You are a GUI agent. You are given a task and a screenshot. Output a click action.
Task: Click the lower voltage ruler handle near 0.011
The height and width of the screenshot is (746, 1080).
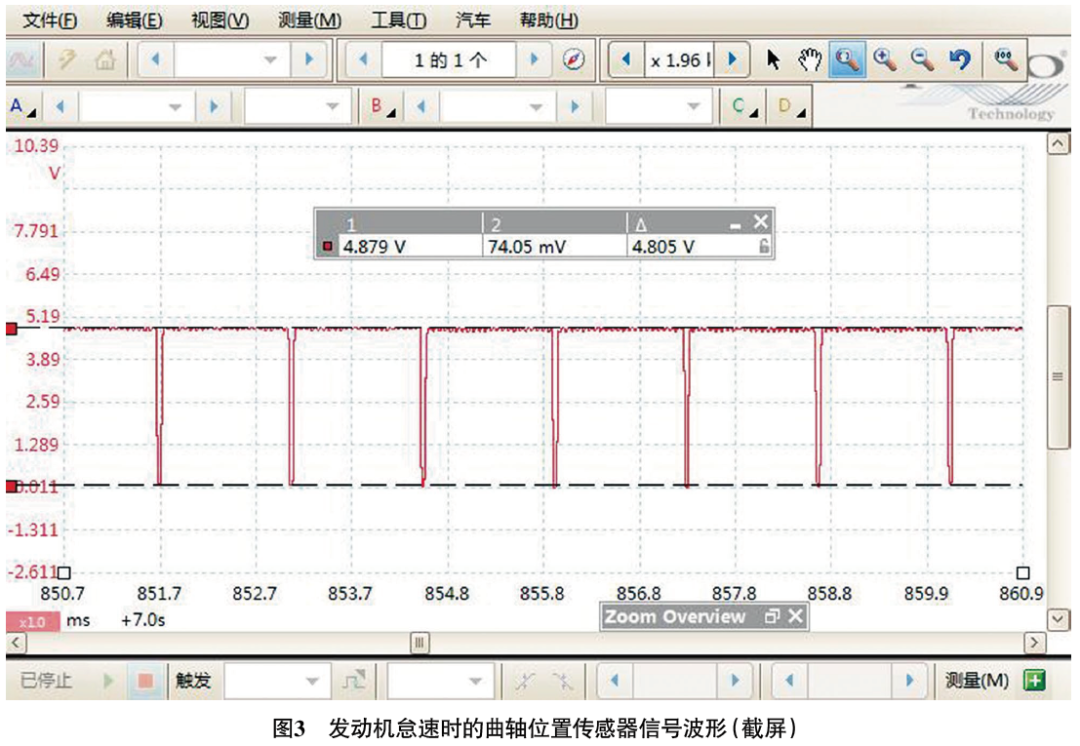(x=11, y=487)
